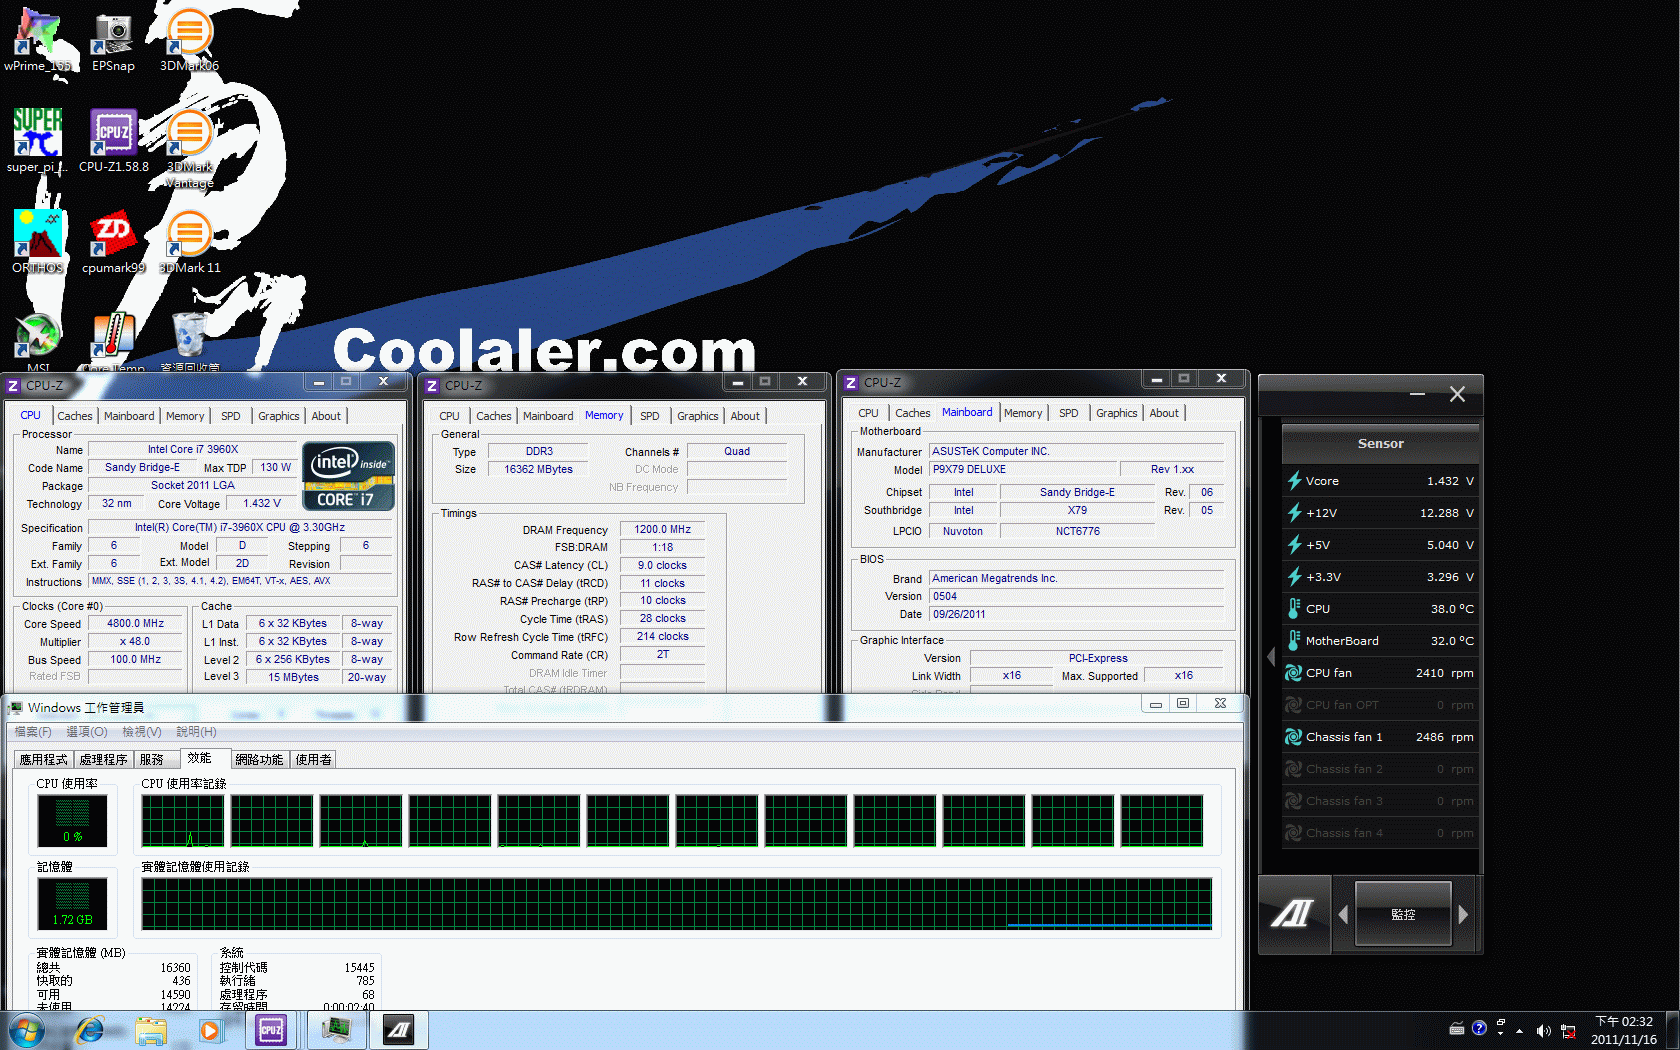Viewport: 1680px width, 1050px height.
Task: Click the AI Suite left arrow next to 監控
Action: (1343, 914)
